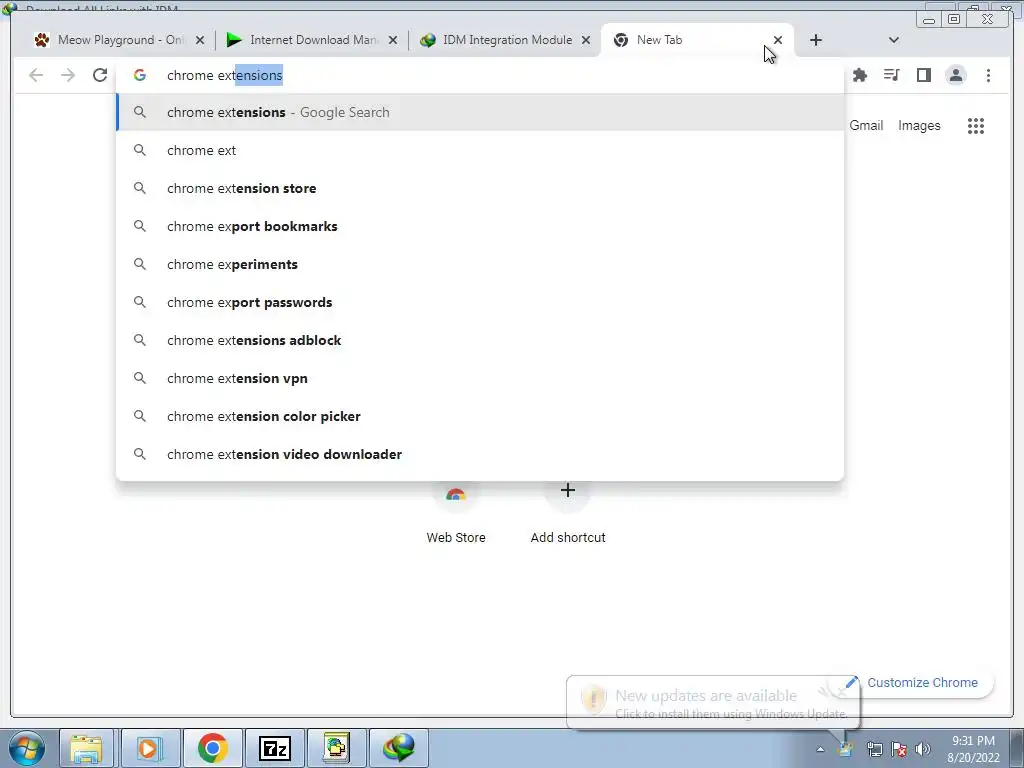This screenshot has width=1024, height=768.
Task: Show hidden system tray icons
Action: coord(820,749)
